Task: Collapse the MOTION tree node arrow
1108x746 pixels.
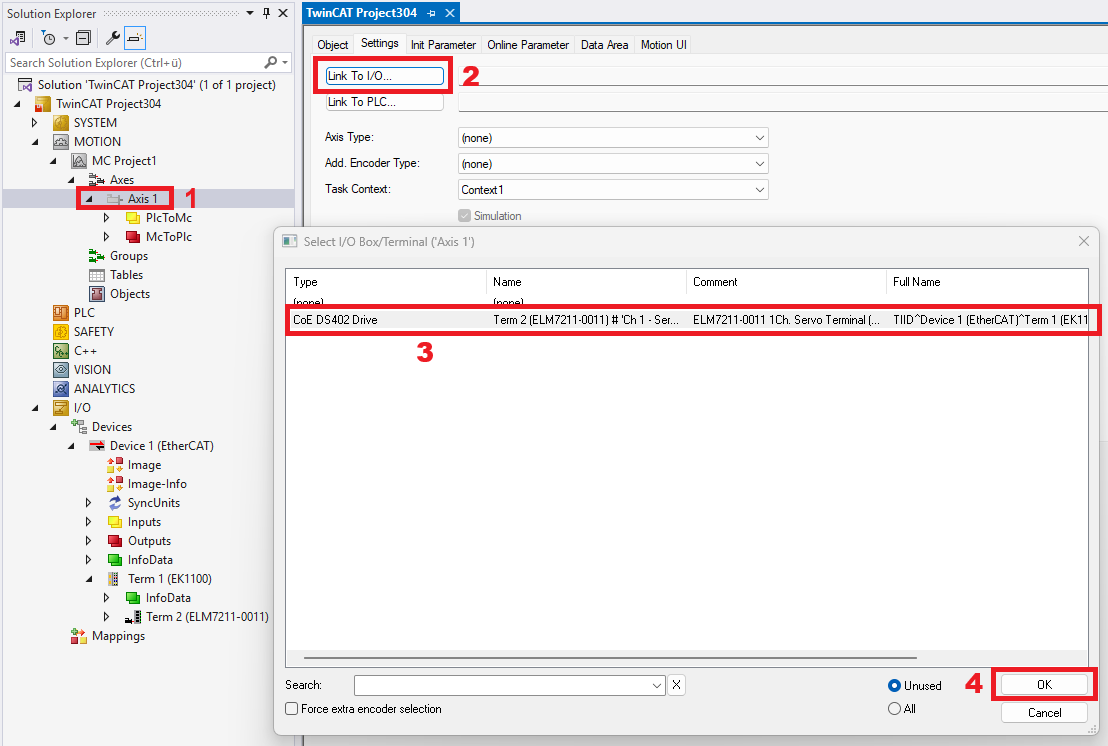Action: tap(35, 142)
